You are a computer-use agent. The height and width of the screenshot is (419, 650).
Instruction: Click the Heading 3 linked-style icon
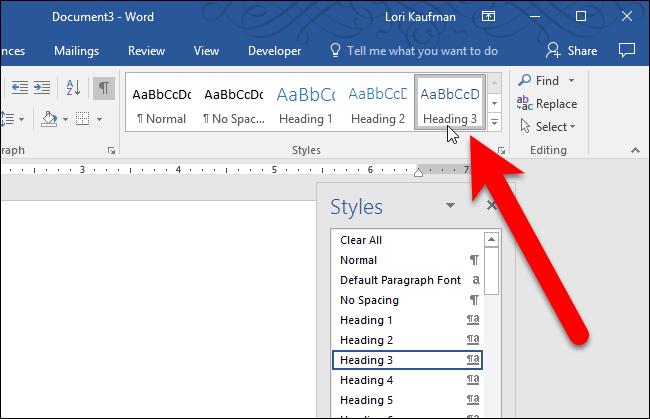pyautogui.click(x=473, y=359)
